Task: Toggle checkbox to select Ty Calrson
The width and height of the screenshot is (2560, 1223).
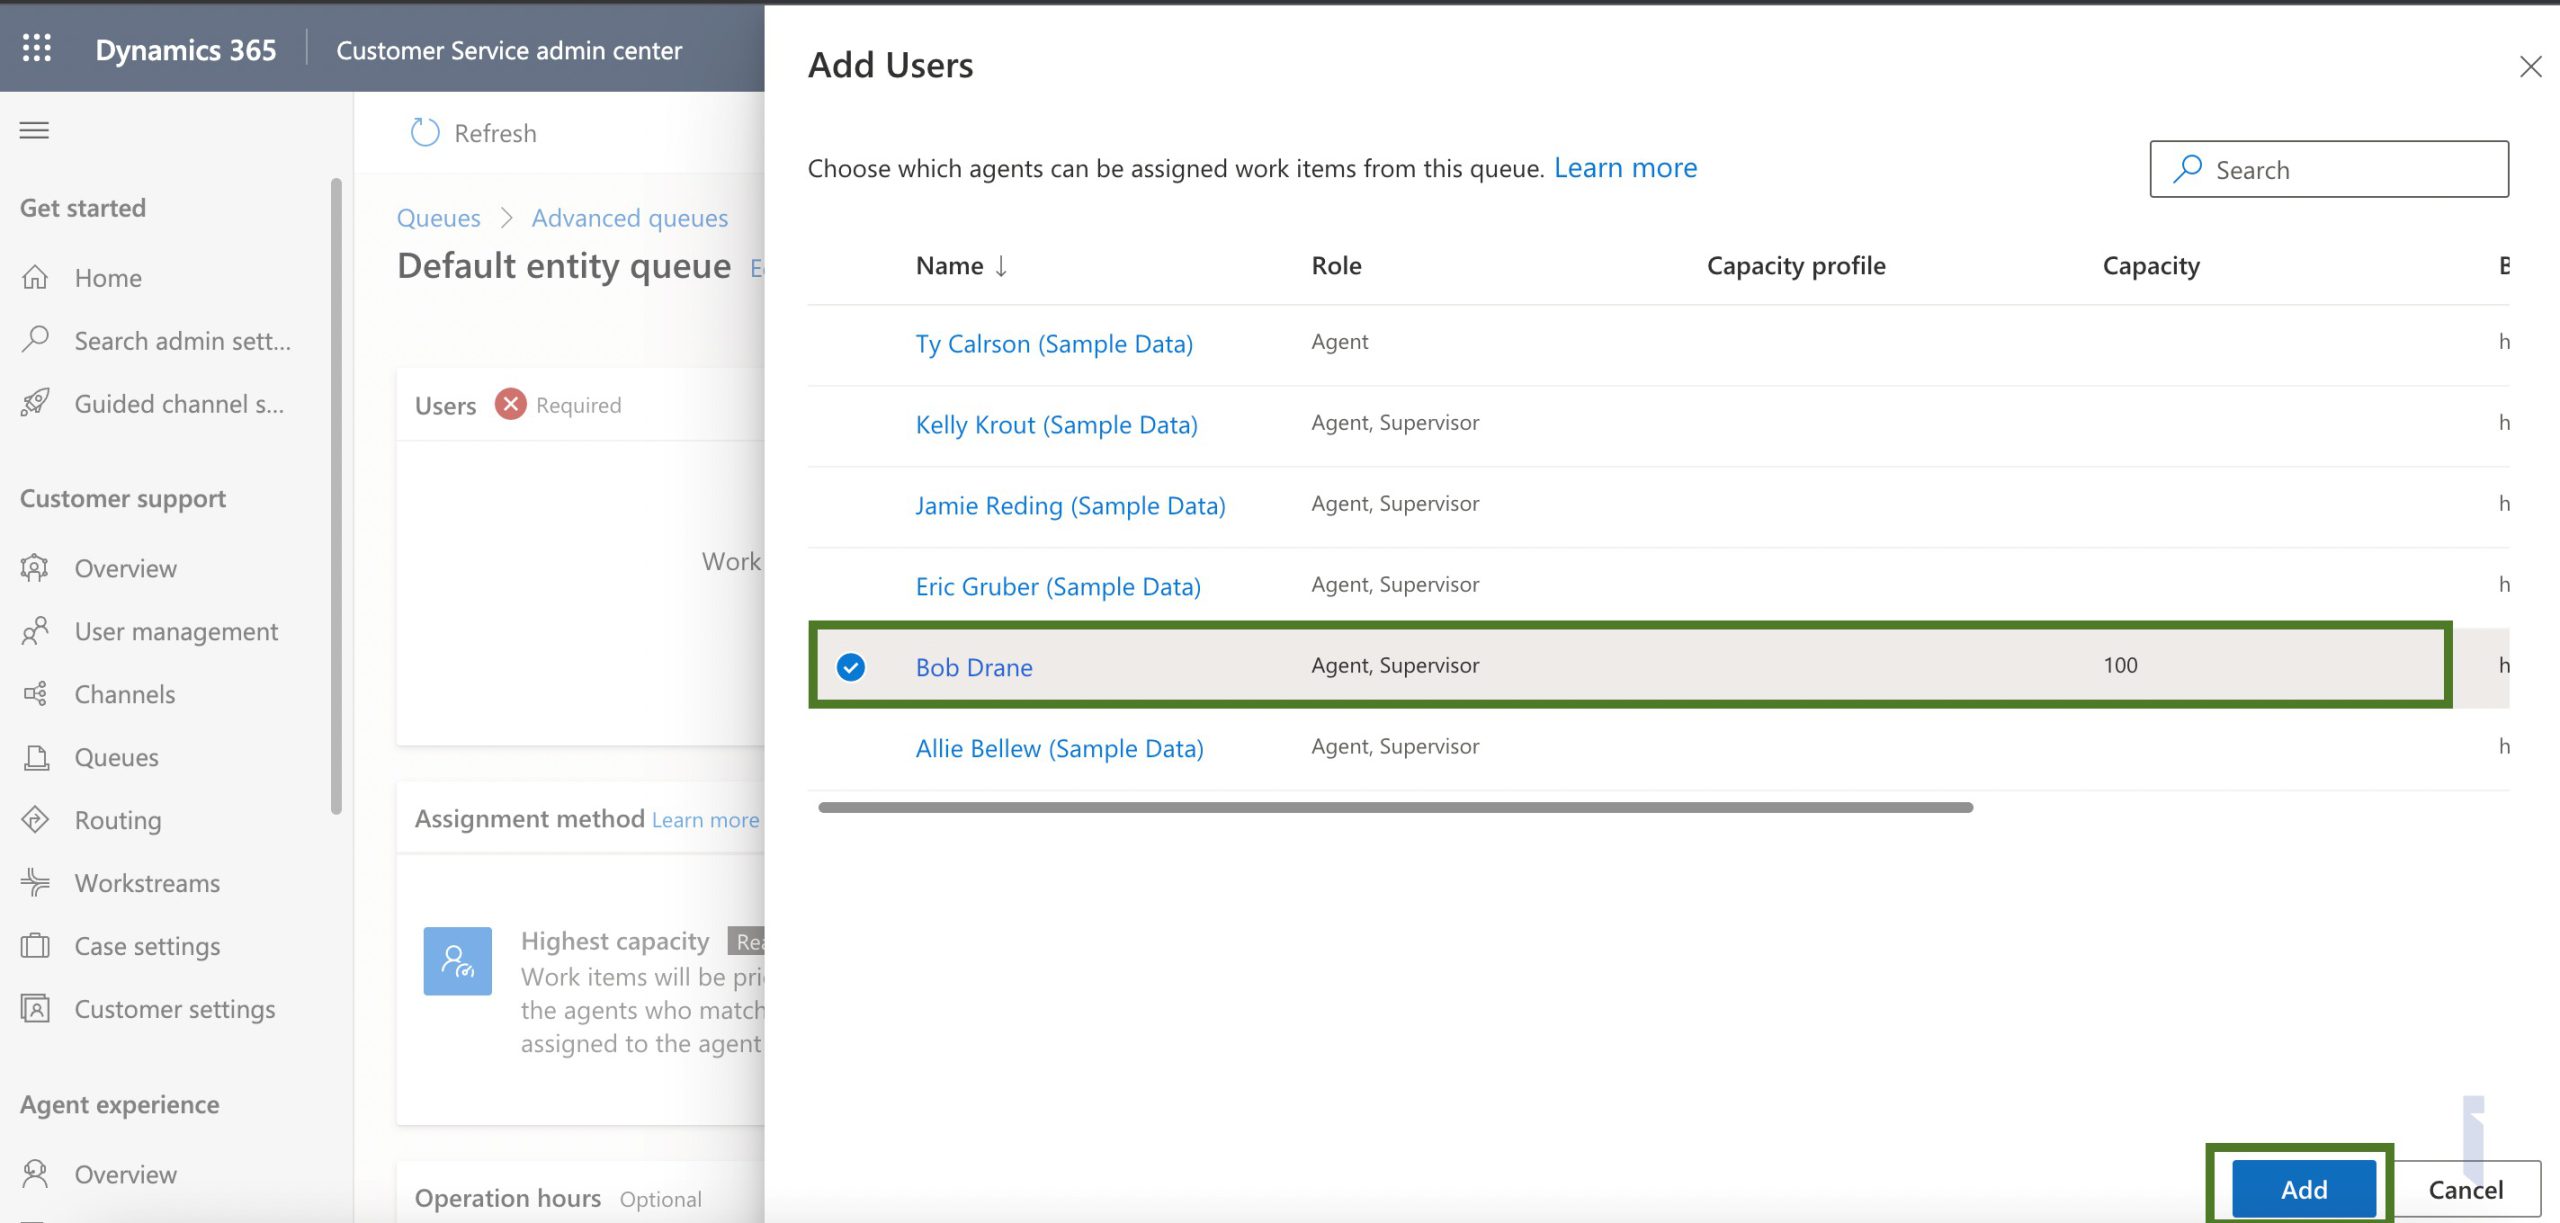Action: coord(851,341)
